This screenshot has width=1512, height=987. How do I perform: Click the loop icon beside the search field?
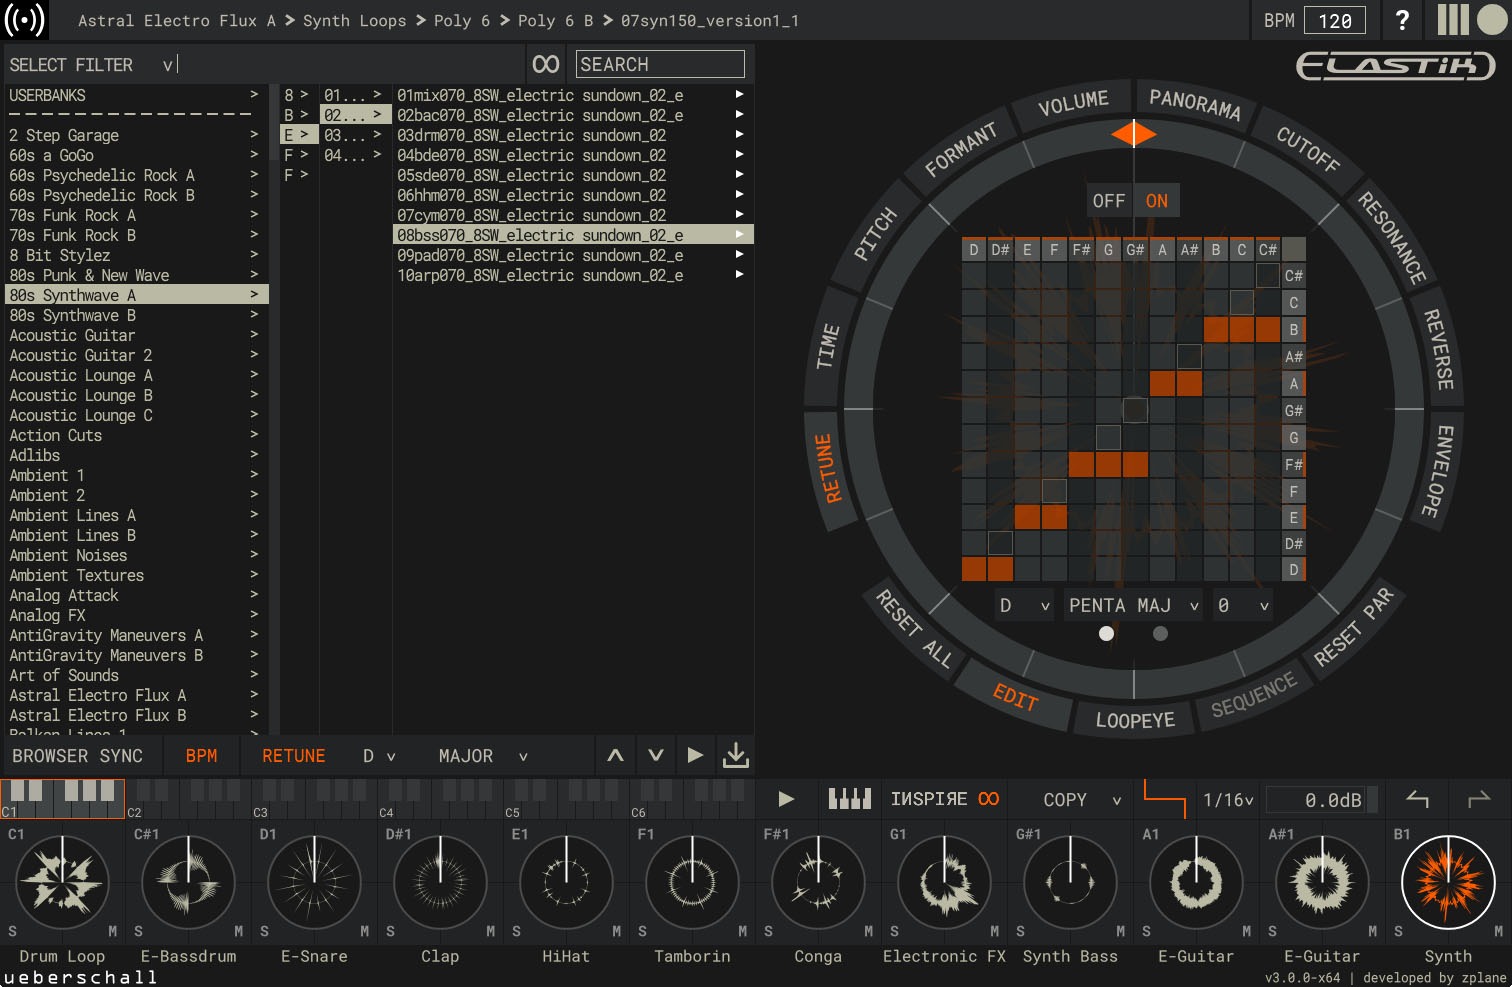545,63
